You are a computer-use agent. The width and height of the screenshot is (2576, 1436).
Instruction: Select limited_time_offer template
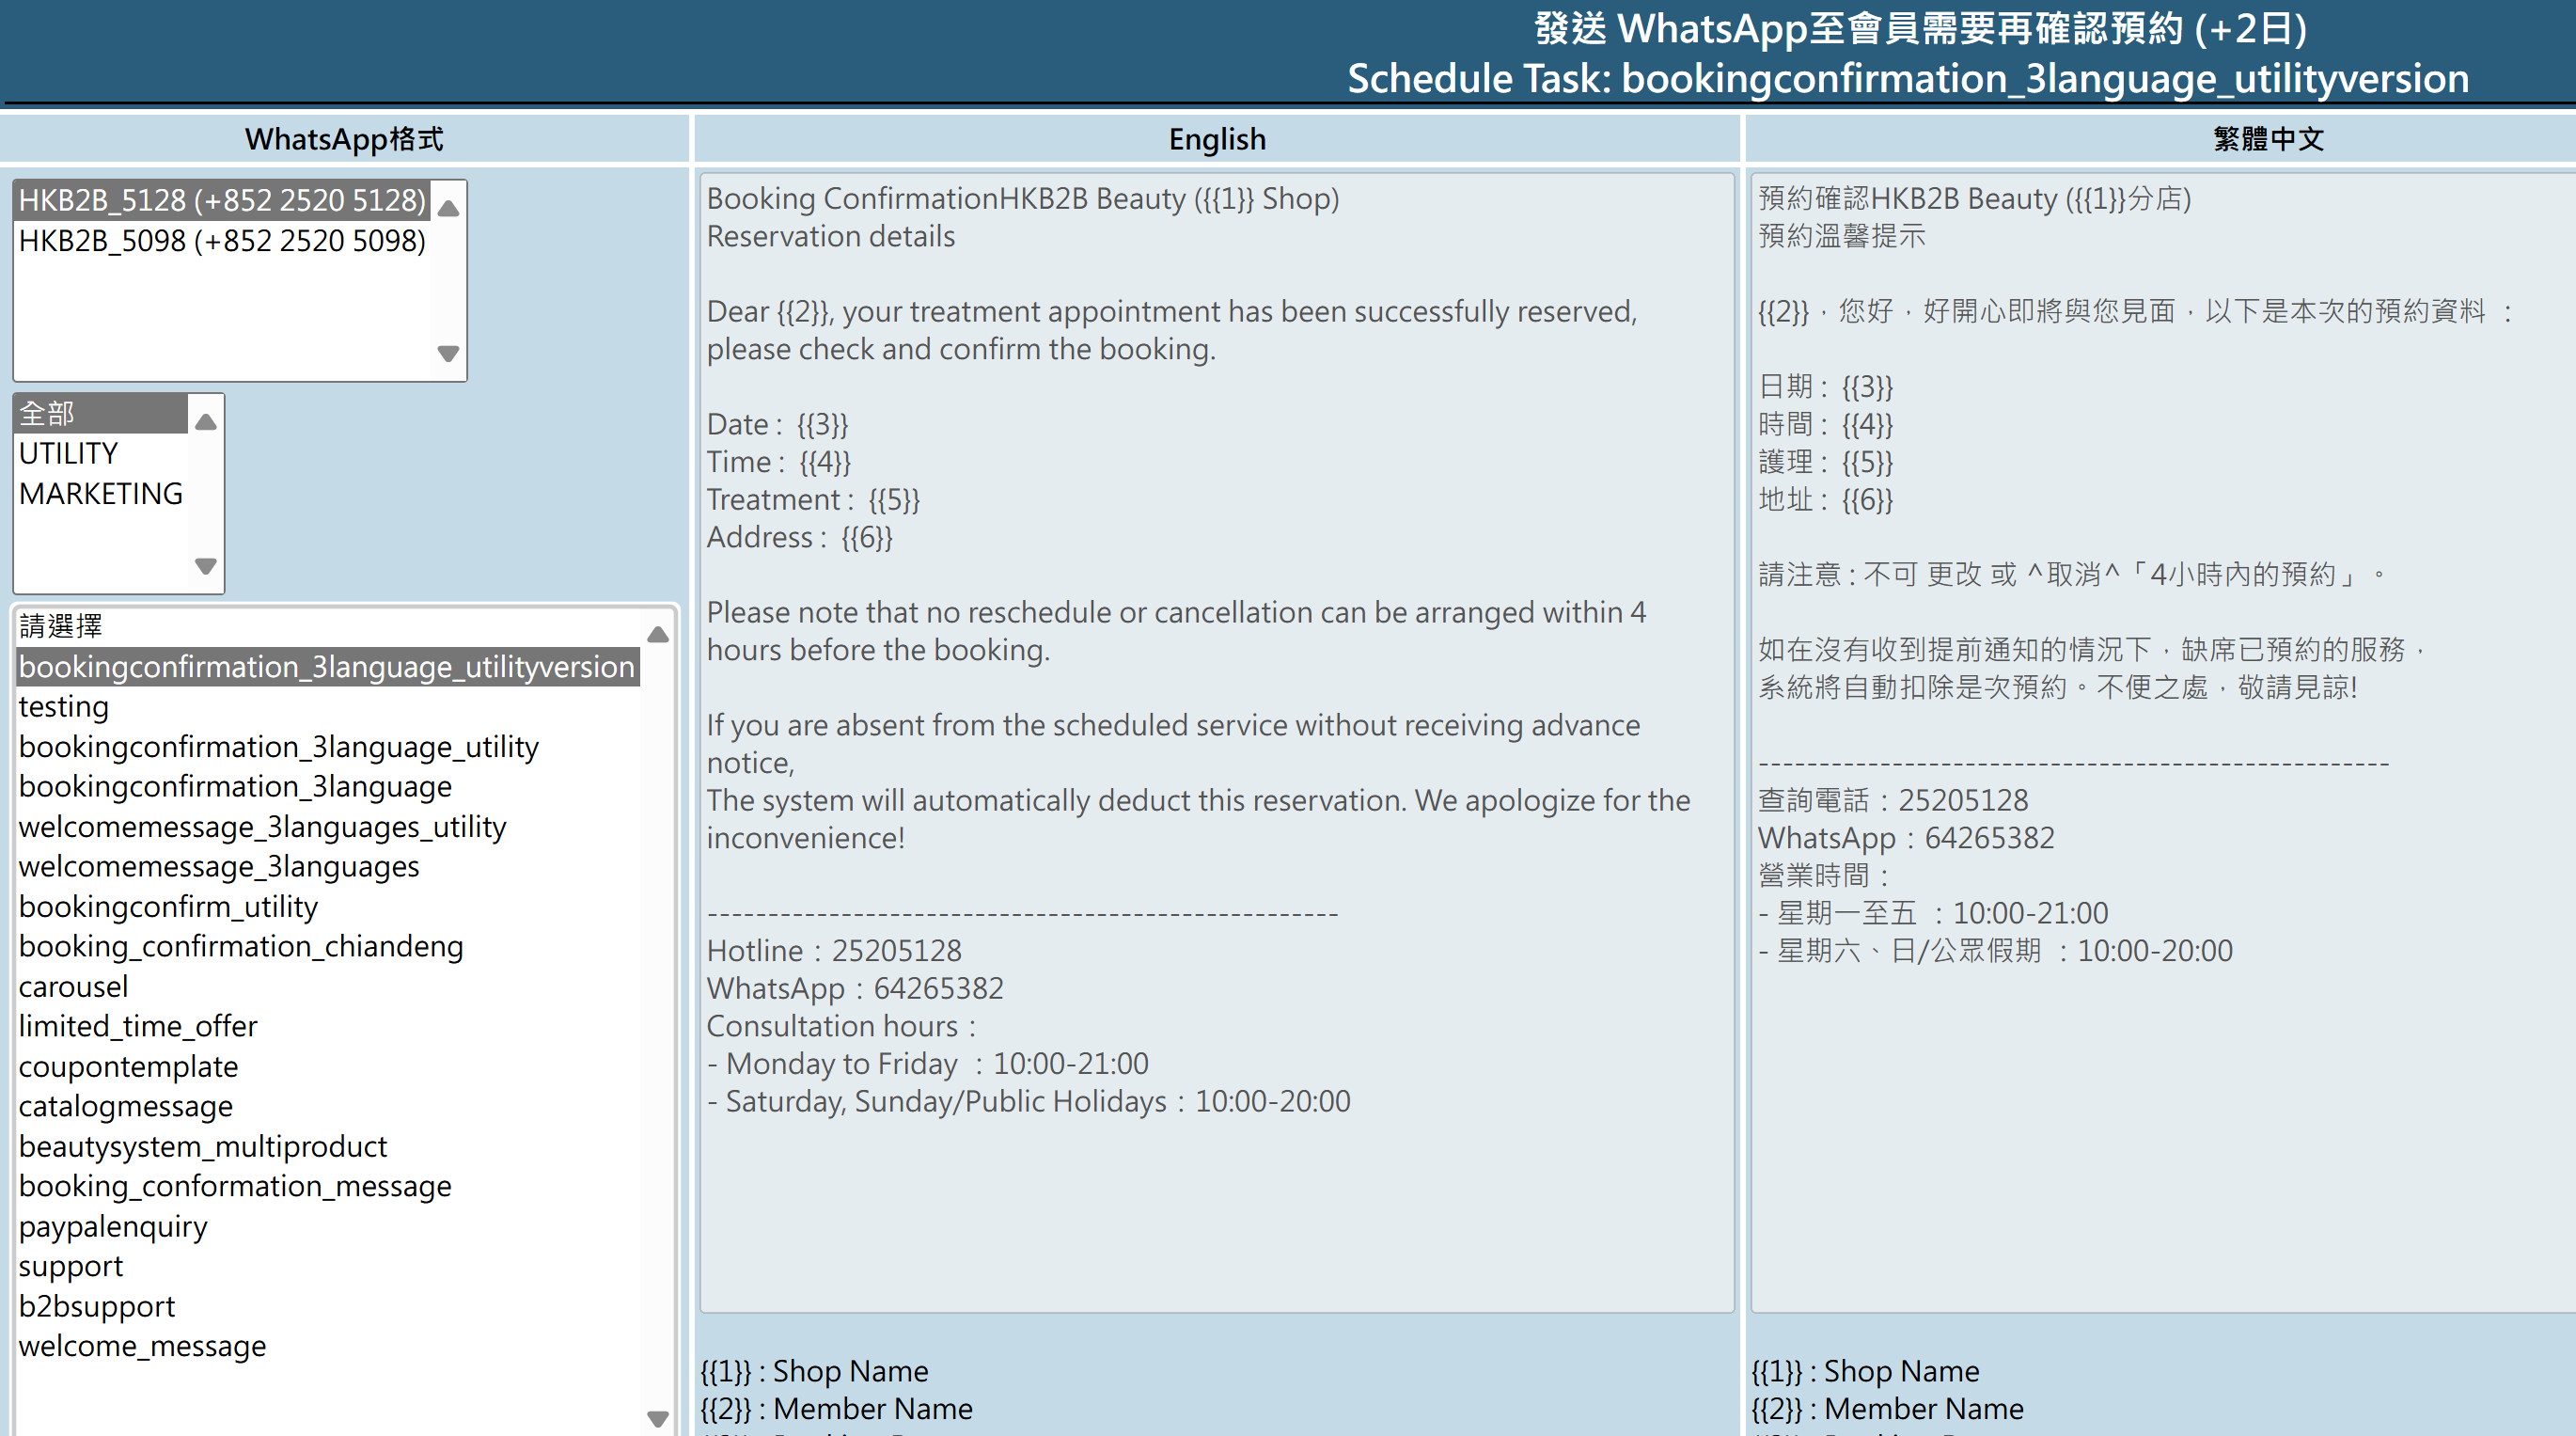click(x=328, y=1026)
